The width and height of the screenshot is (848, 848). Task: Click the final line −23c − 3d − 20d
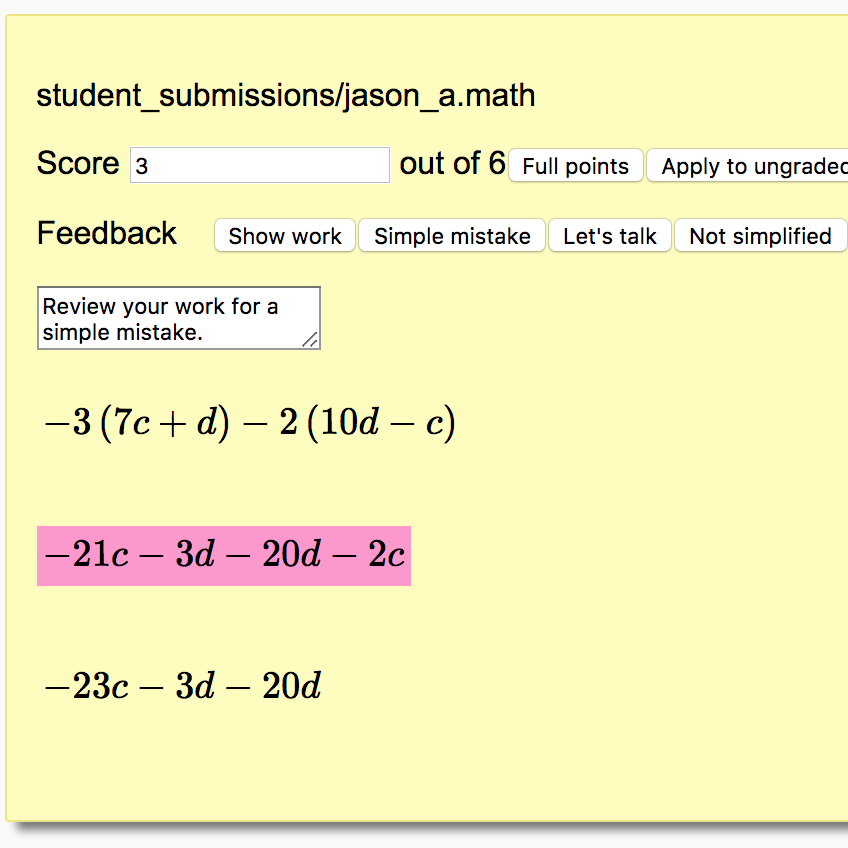click(x=183, y=686)
